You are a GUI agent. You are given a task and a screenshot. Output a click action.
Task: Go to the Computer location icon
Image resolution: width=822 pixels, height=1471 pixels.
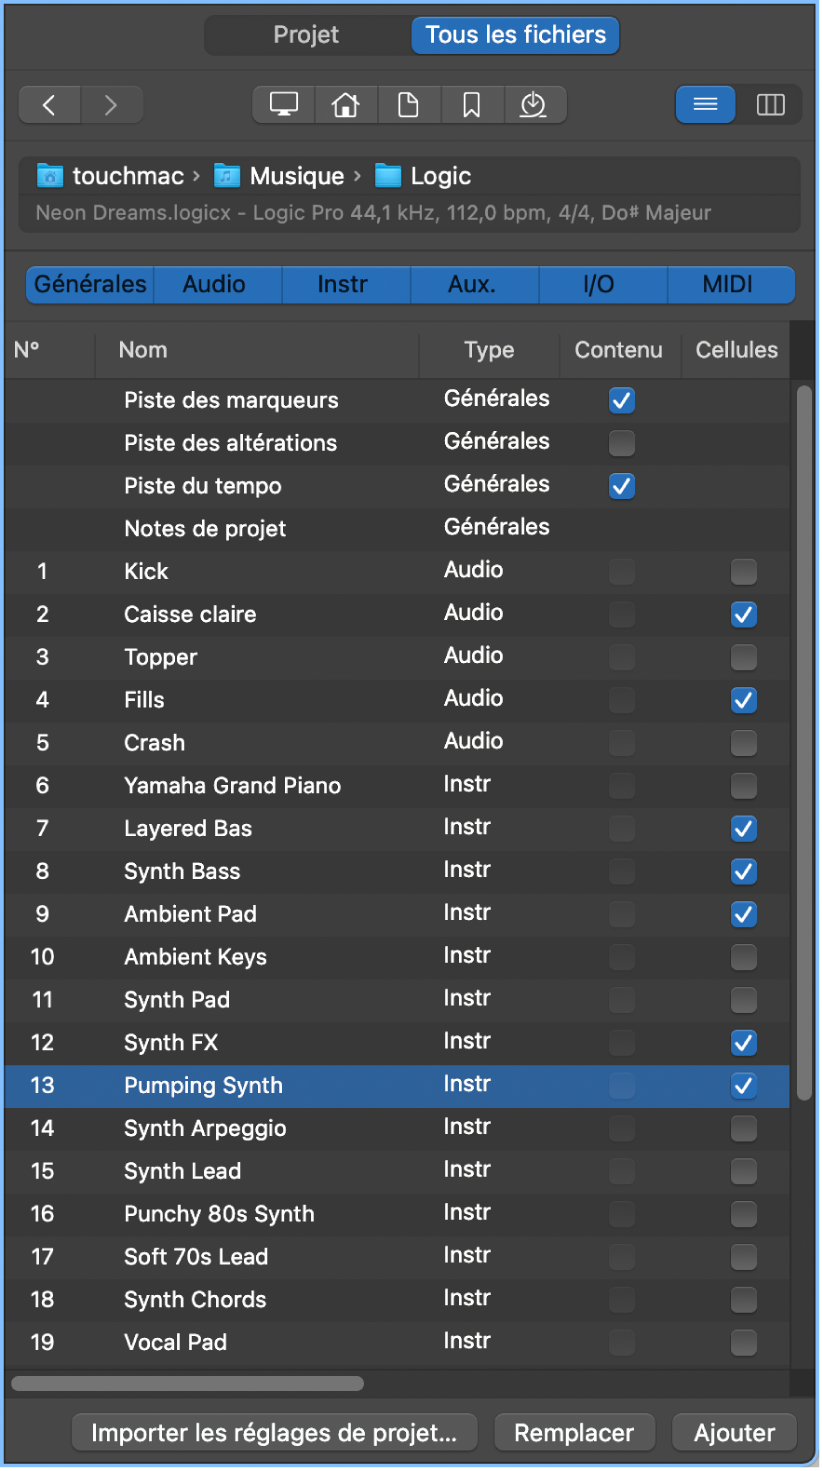pos(284,105)
